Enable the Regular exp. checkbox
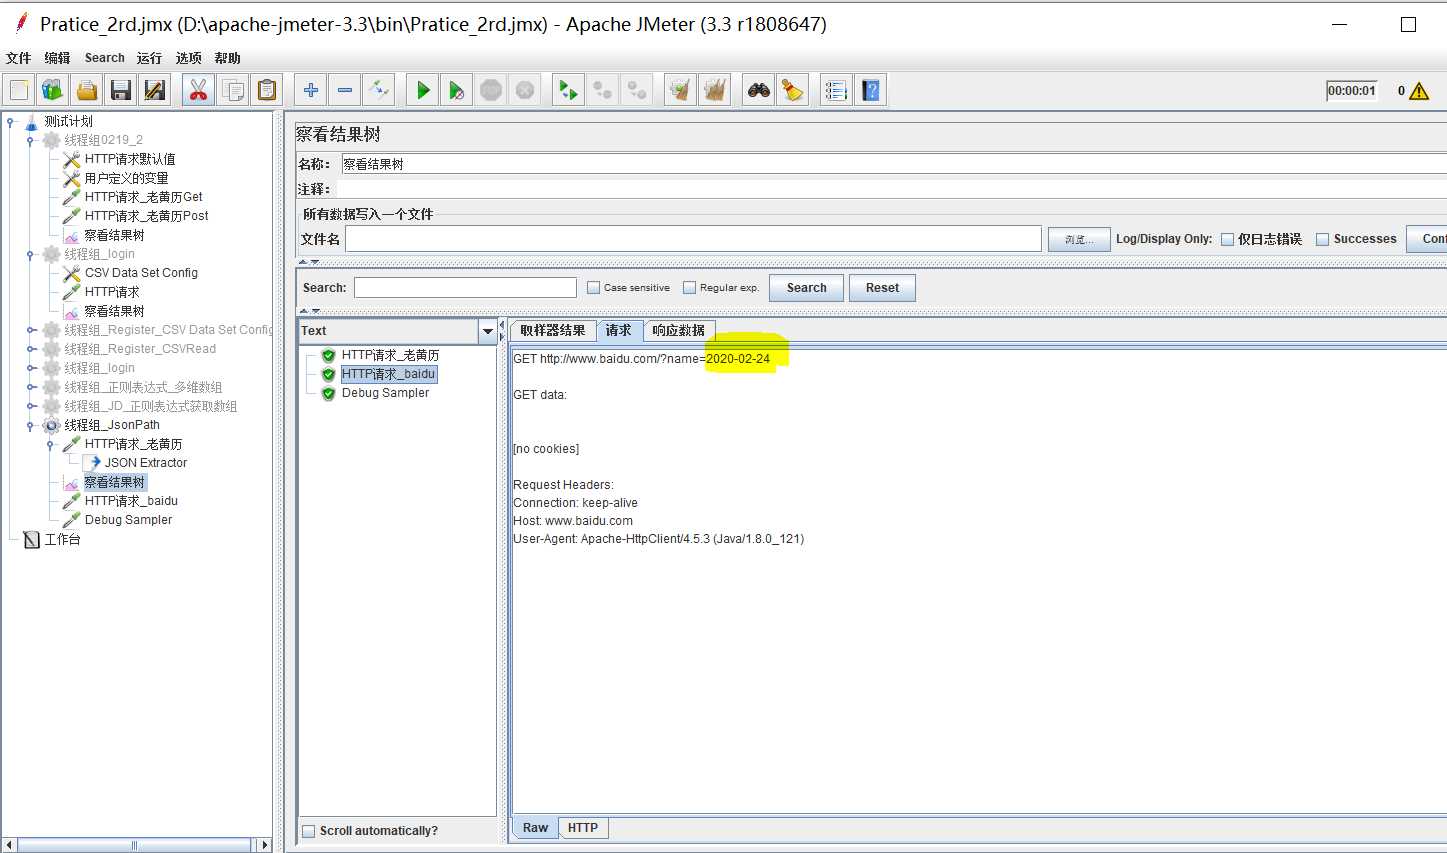Screen dimensions: 1447x853 click(x=689, y=288)
